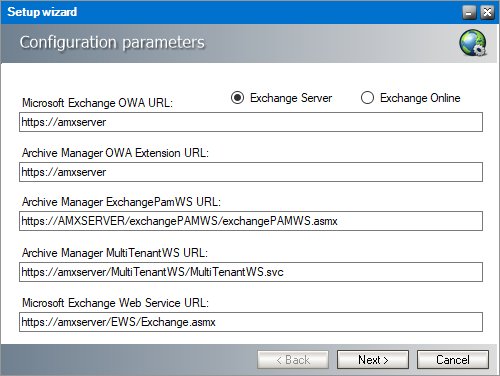The height and width of the screenshot is (376, 500).
Task: Close the Setup wizard window
Action: tap(487, 13)
